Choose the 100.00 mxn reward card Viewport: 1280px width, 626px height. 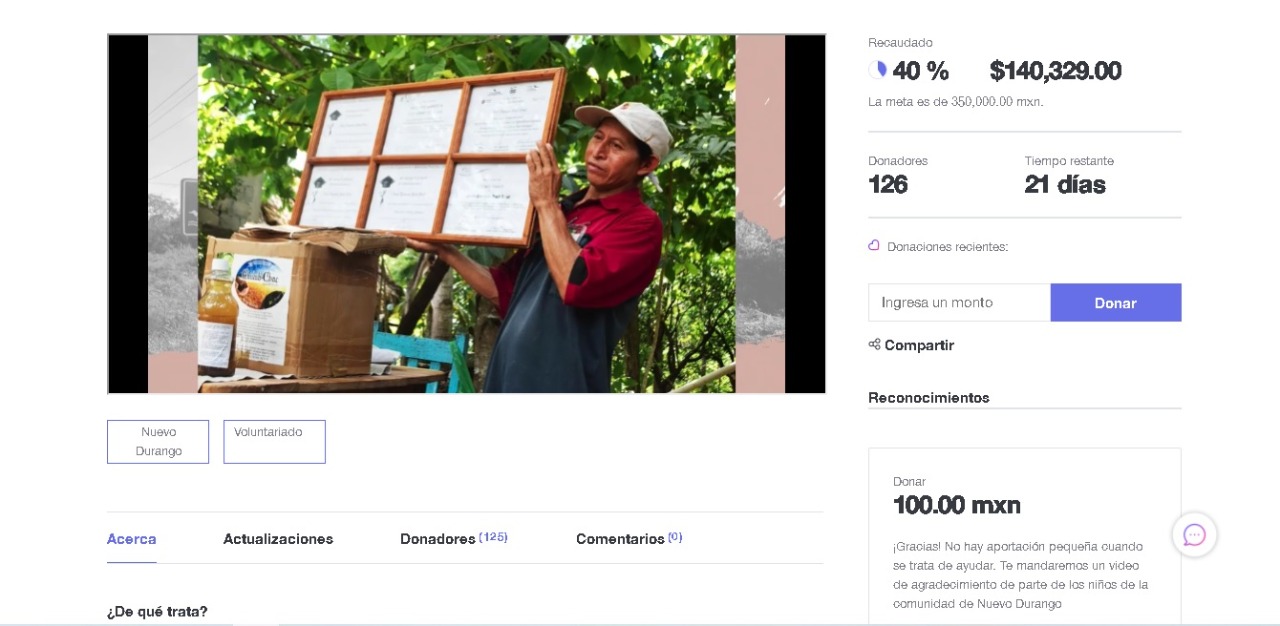click(1024, 540)
